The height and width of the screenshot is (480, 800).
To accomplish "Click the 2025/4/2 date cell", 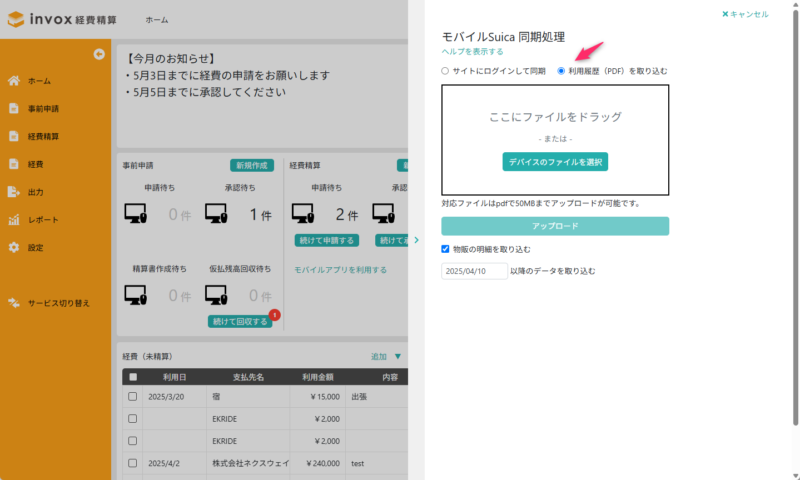I will (175, 463).
